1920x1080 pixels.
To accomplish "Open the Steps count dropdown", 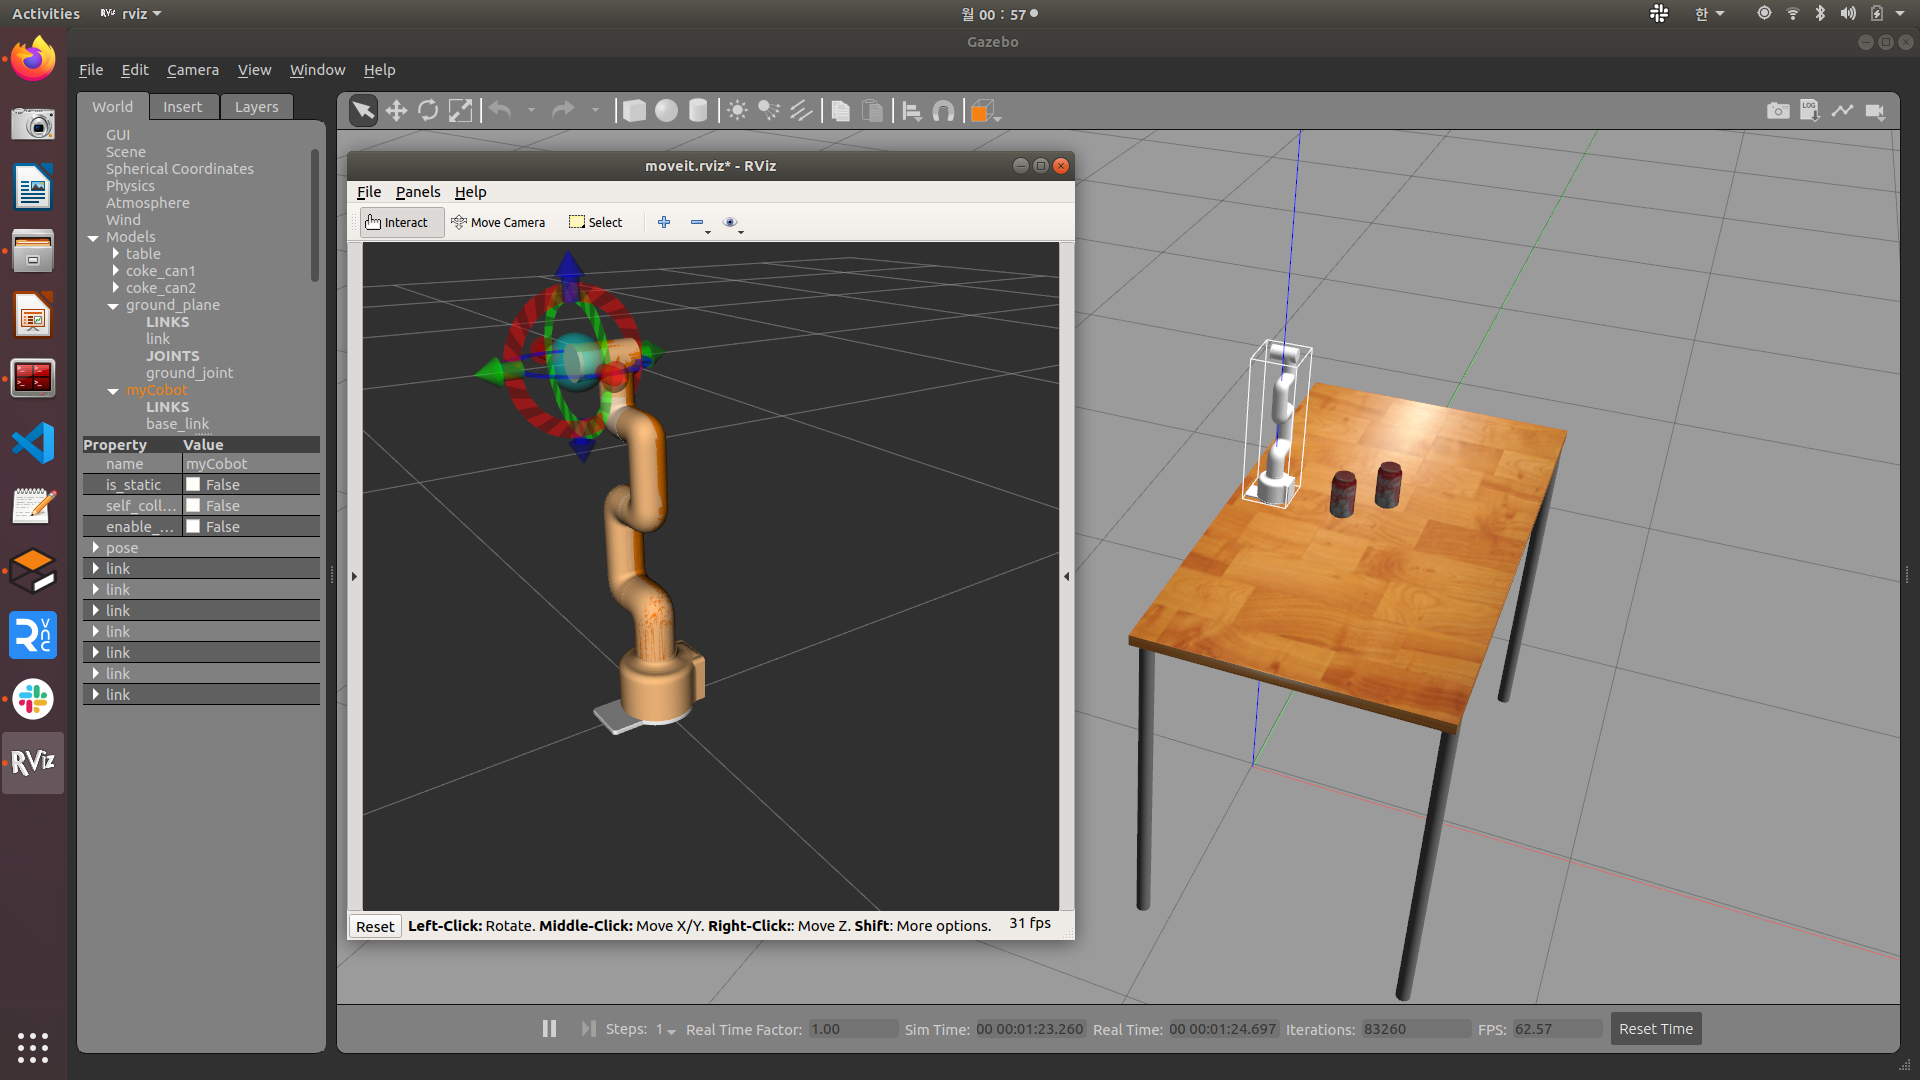I will 666,1030.
